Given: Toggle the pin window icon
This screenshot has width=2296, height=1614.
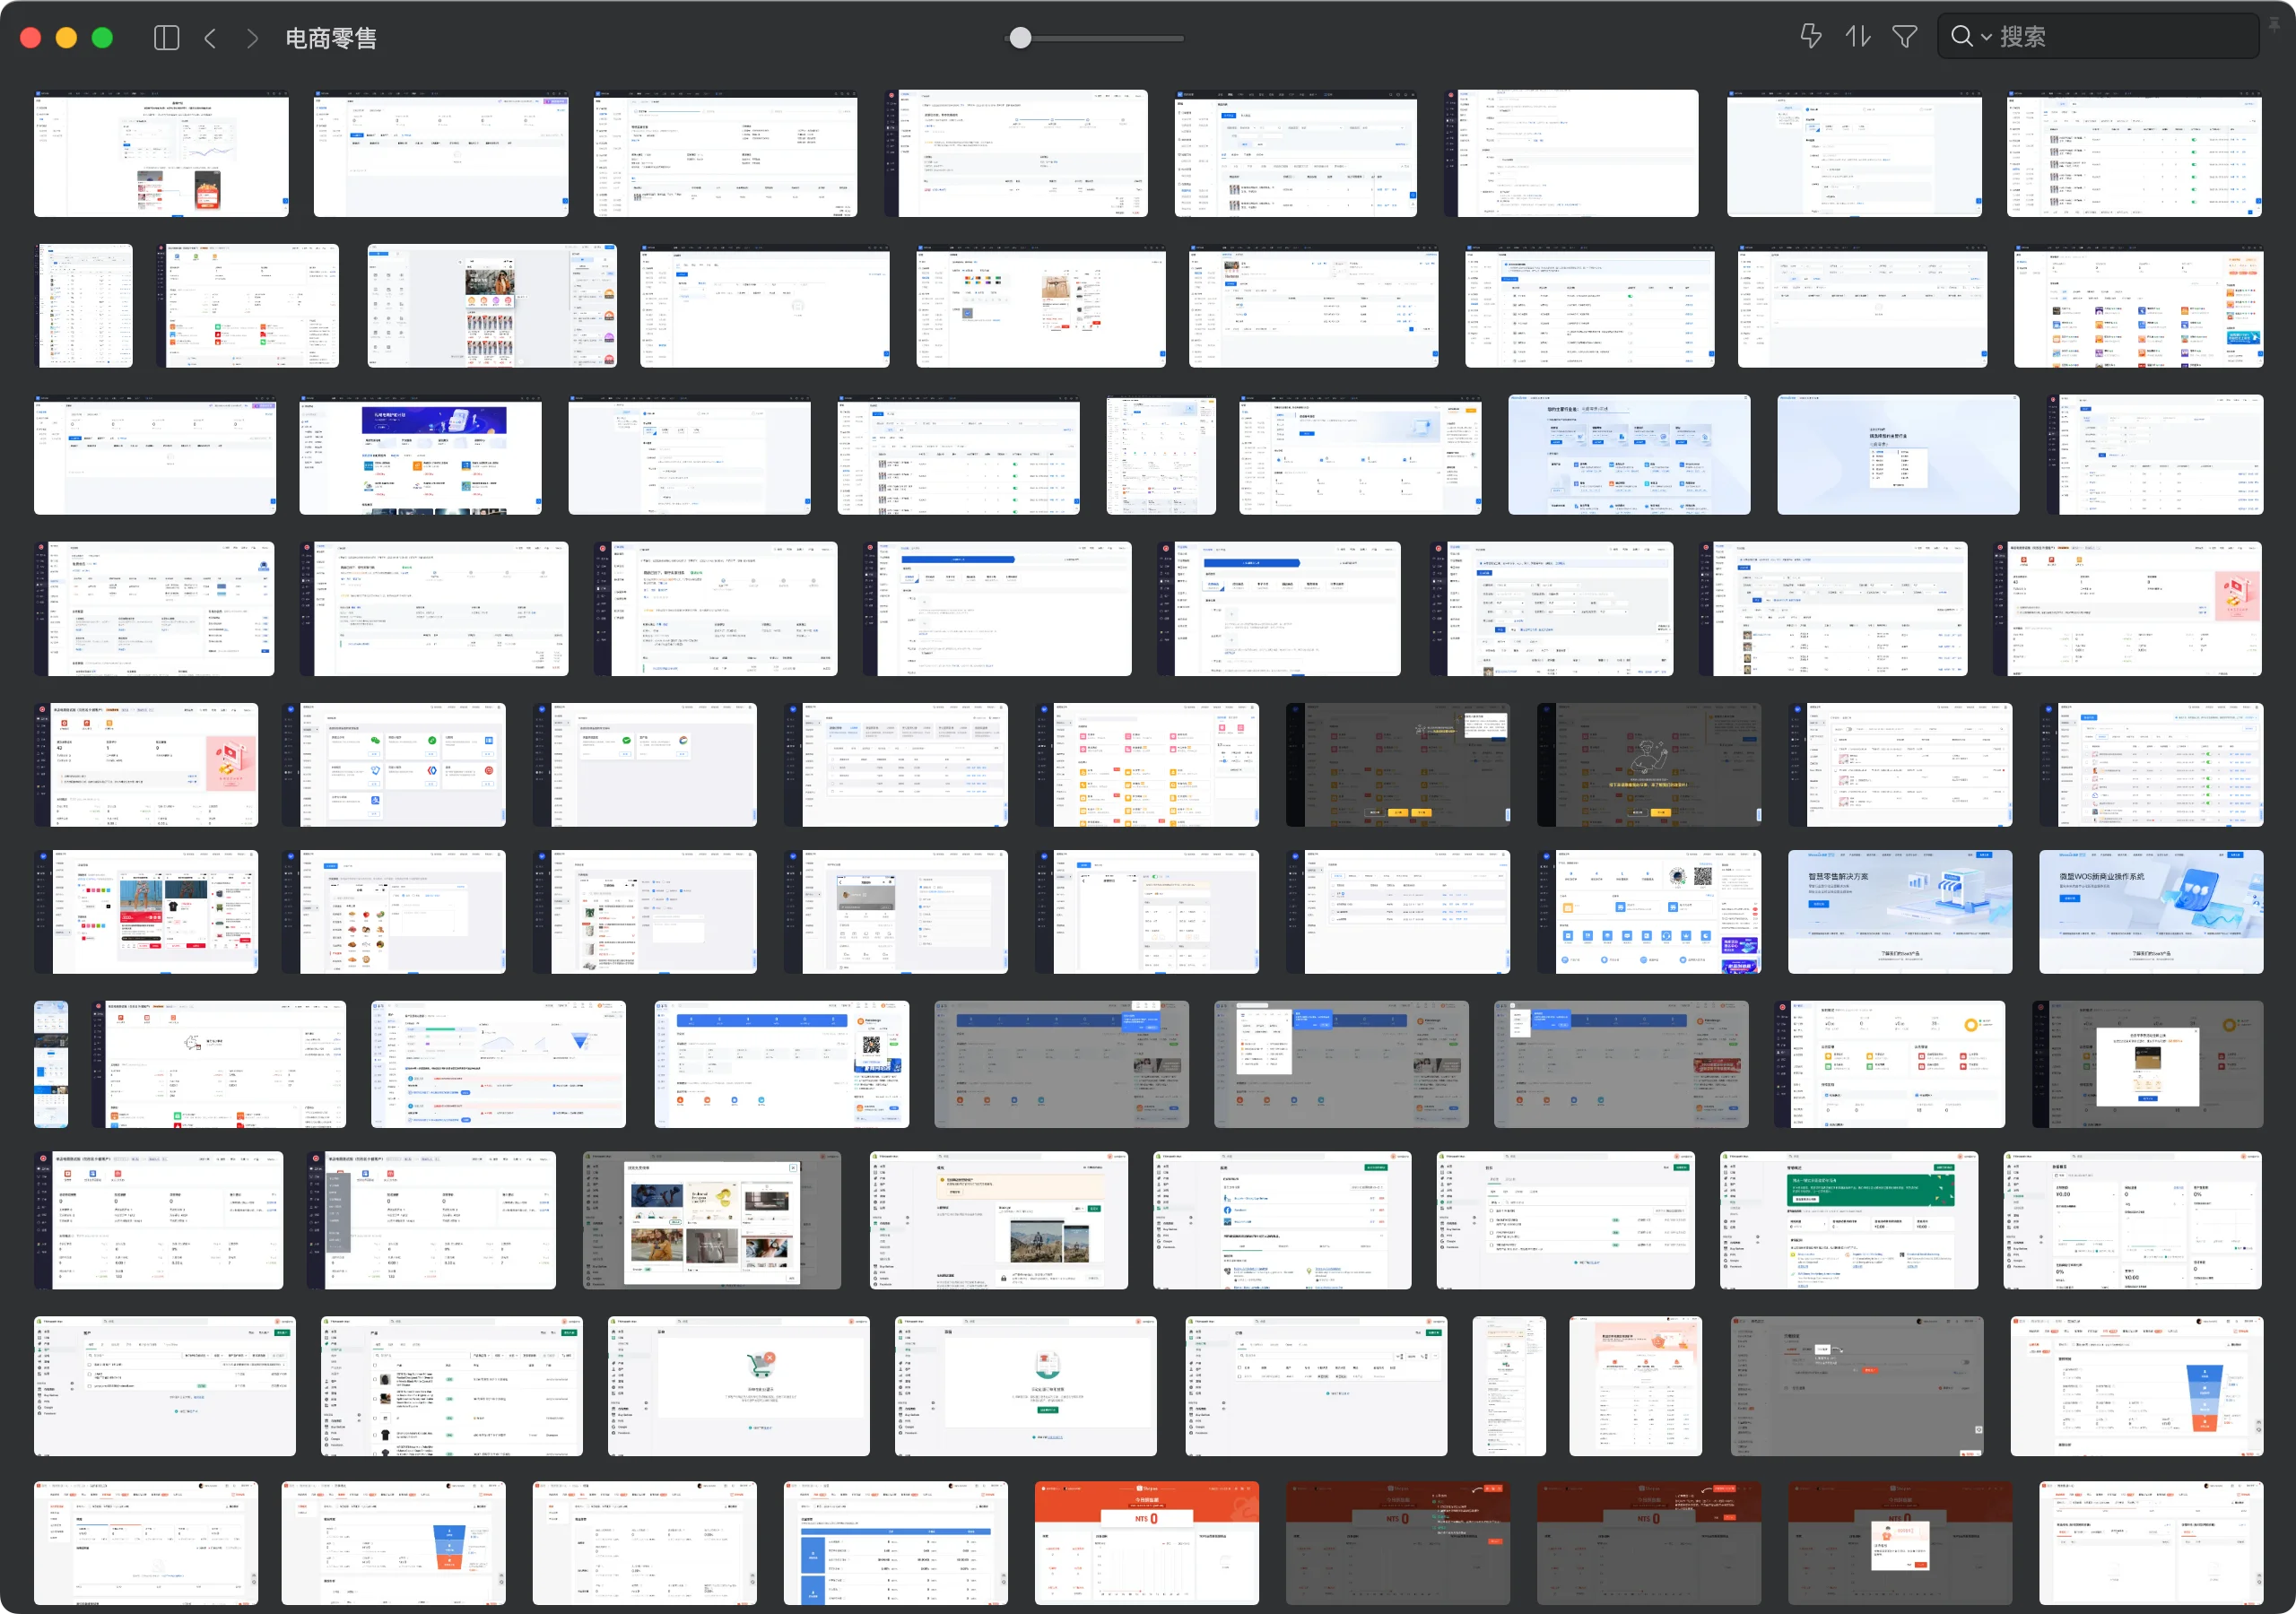Looking at the screenshot, I should 2274,26.
